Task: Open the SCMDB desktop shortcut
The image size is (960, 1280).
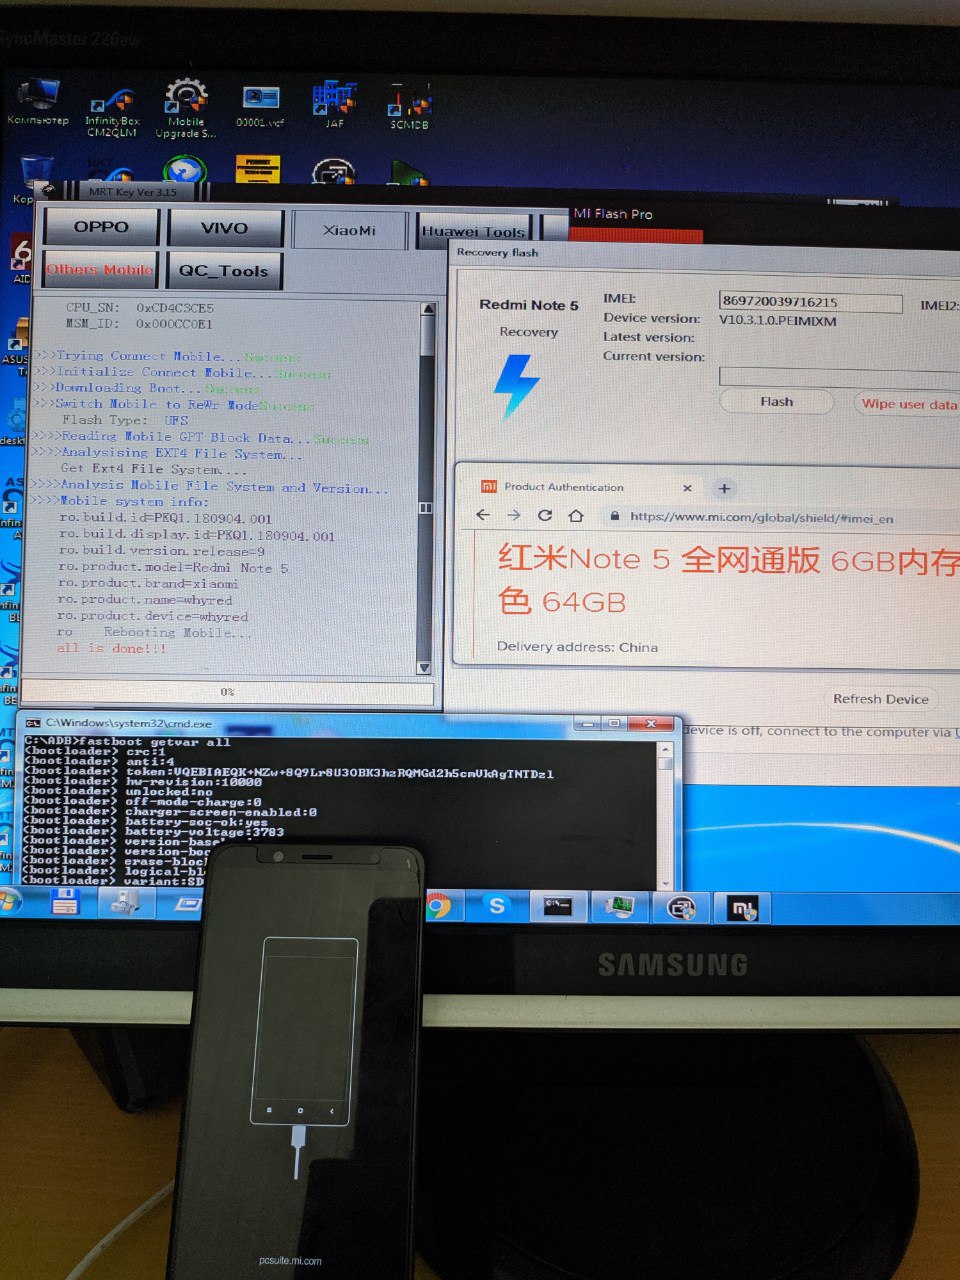Action: (409, 108)
